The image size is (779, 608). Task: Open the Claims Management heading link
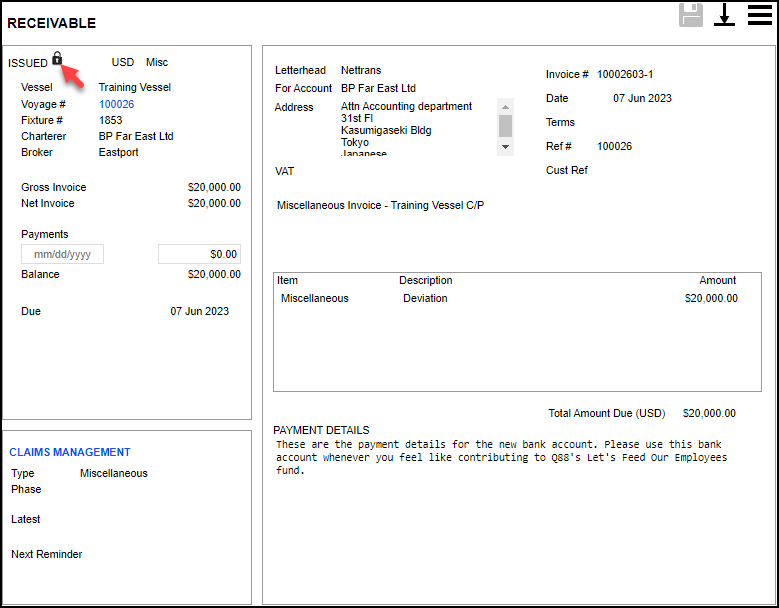pyautogui.click(x=70, y=452)
